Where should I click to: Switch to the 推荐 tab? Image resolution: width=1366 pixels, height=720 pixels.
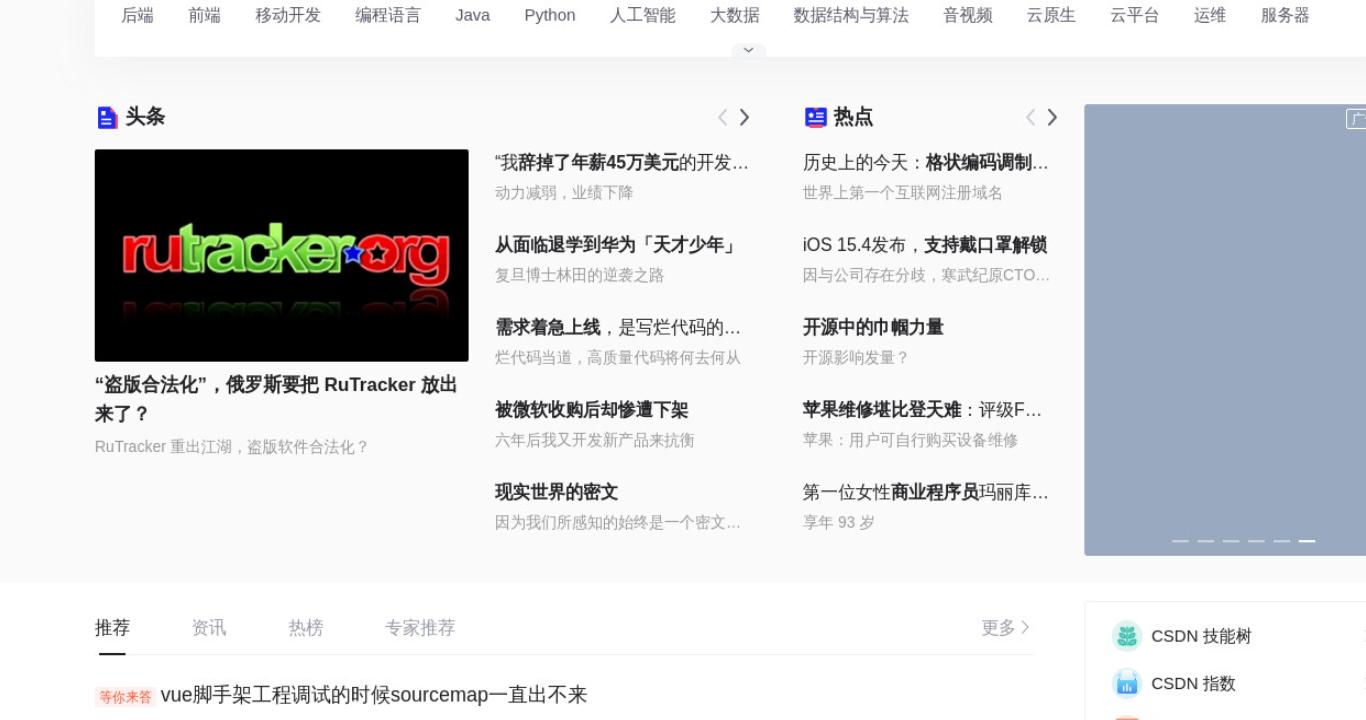point(112,628)
